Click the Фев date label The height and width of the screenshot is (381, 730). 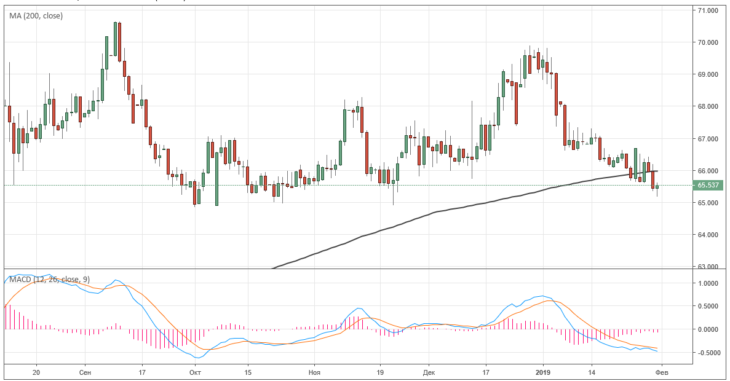point(662,373)
